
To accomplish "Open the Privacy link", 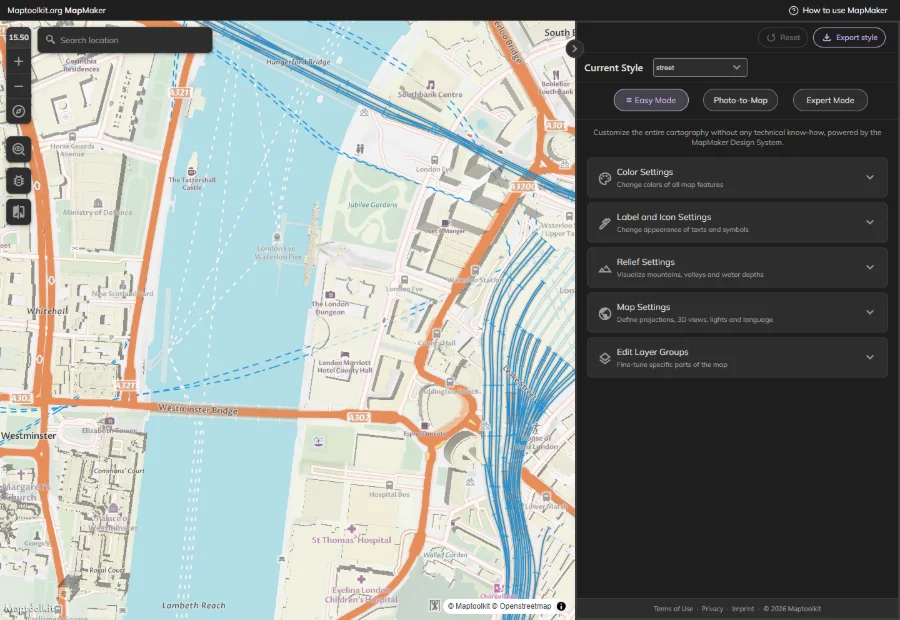I will click(x=712, y=609).
